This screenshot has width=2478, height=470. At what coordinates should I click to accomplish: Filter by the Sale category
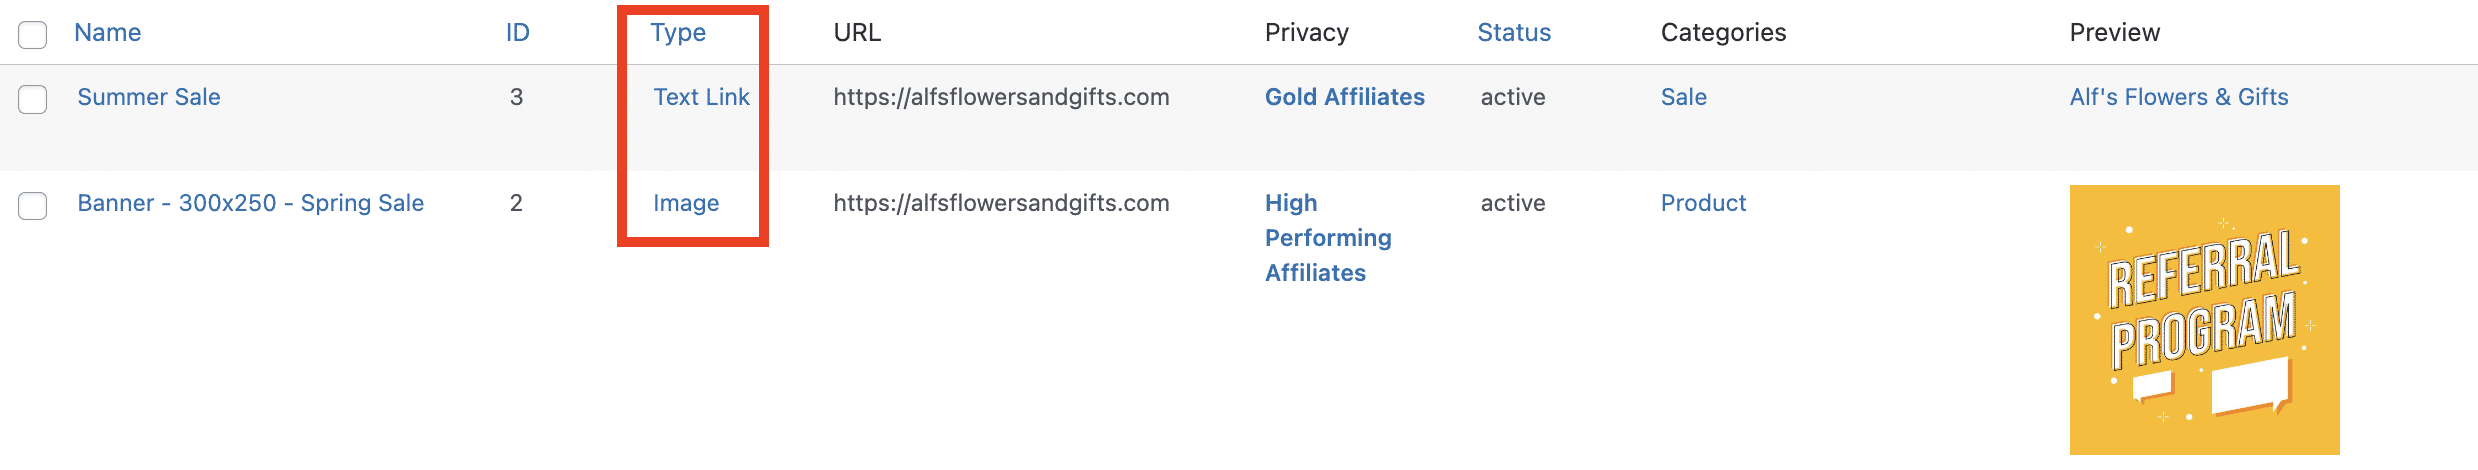[1684, 97]
